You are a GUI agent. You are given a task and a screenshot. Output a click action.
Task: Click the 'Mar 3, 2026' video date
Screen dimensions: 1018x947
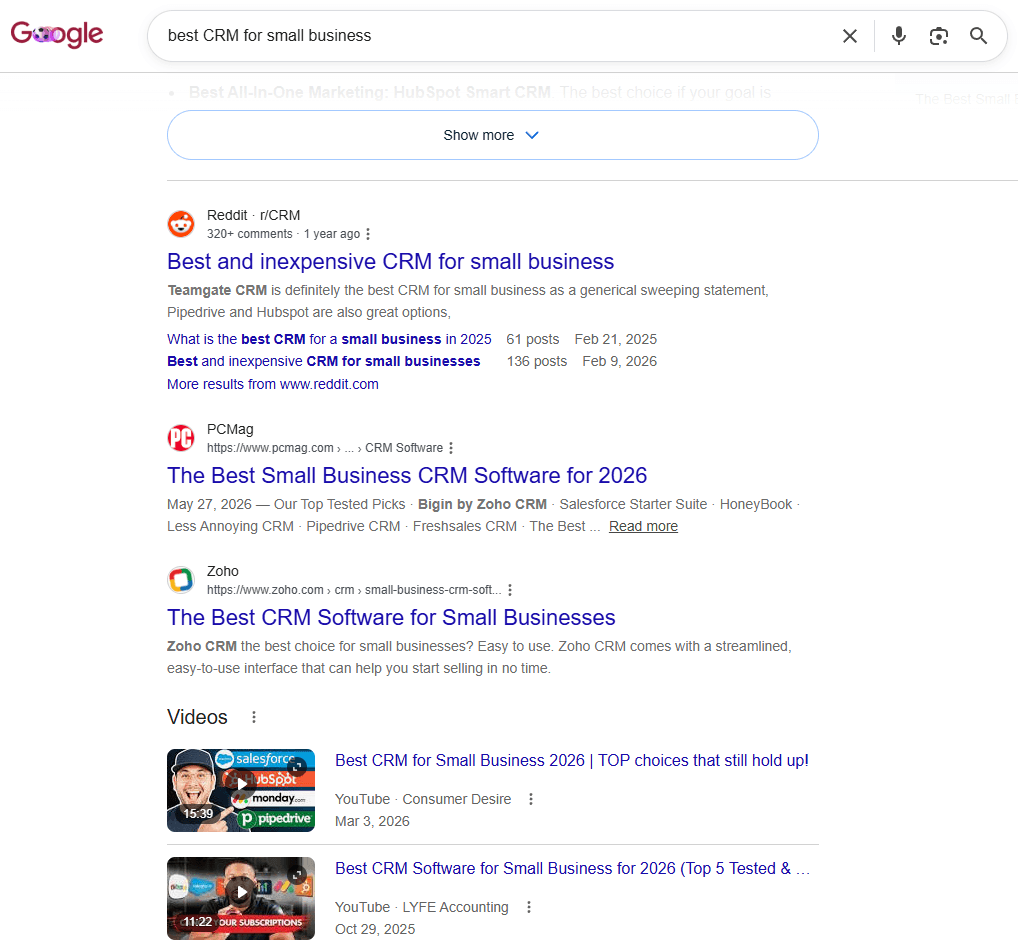coord(372,821)
